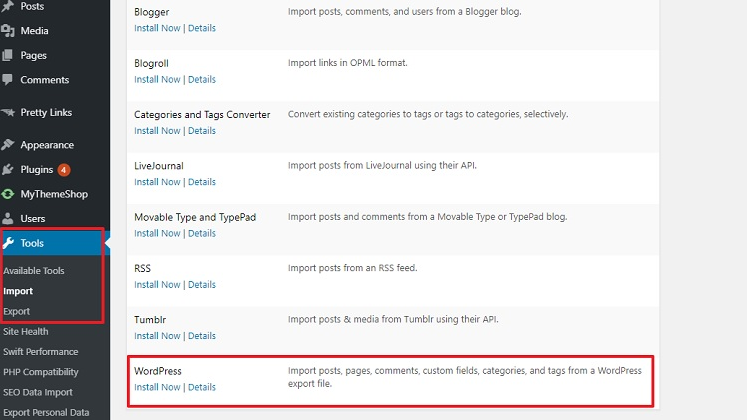Click the 'Blogroll' importer title

(x=151, y=63)
